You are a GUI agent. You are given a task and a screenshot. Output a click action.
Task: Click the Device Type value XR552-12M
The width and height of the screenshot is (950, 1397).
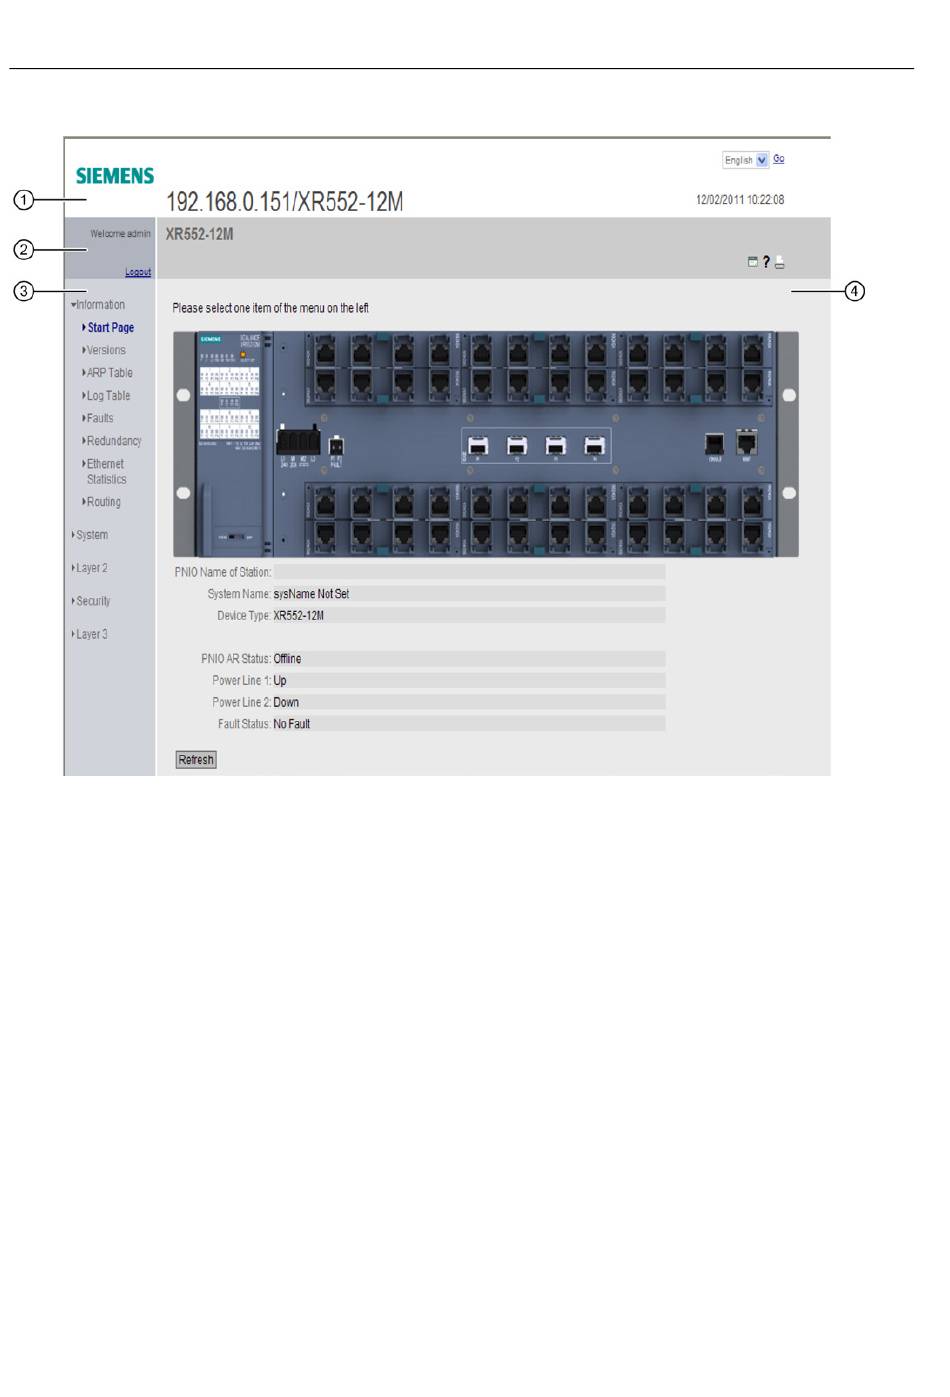(x=298, y=616)
